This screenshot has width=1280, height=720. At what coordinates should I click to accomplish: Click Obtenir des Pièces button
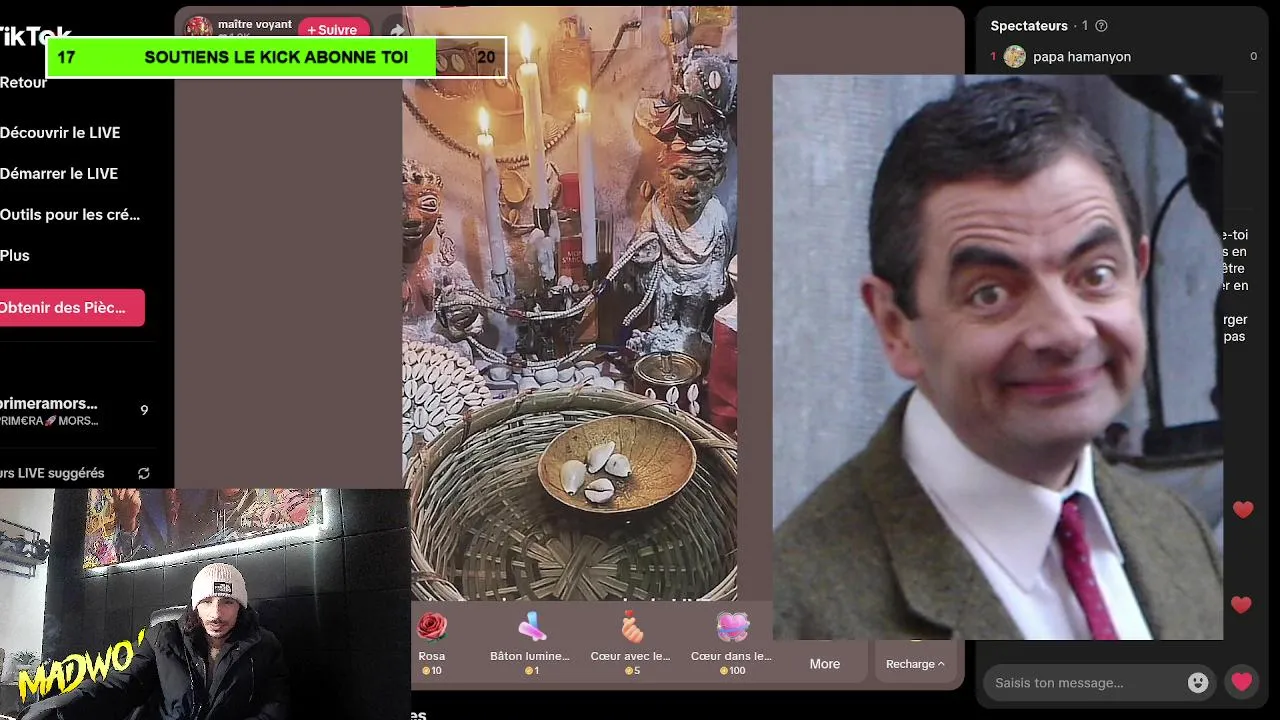70,307
